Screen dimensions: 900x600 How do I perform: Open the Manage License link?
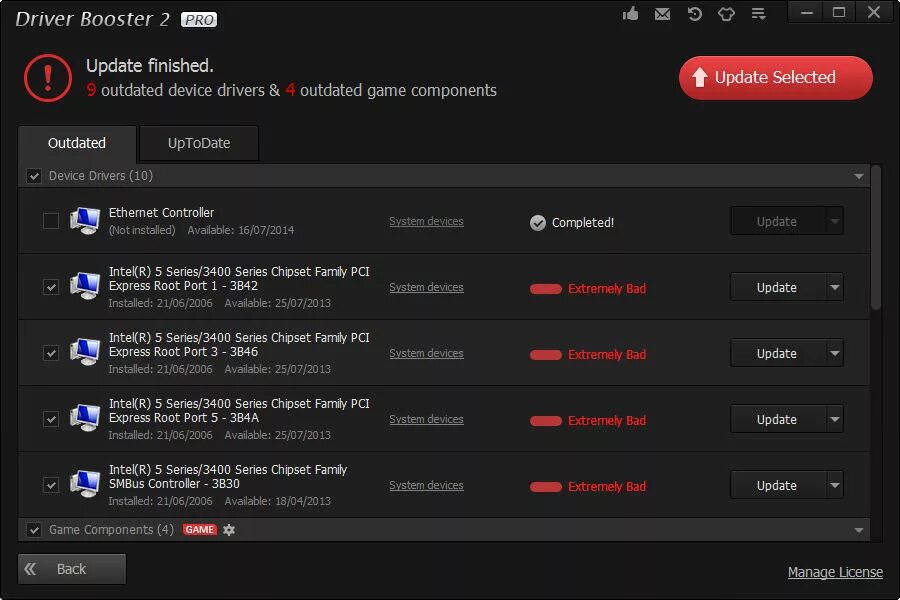[x=835, y=572]
